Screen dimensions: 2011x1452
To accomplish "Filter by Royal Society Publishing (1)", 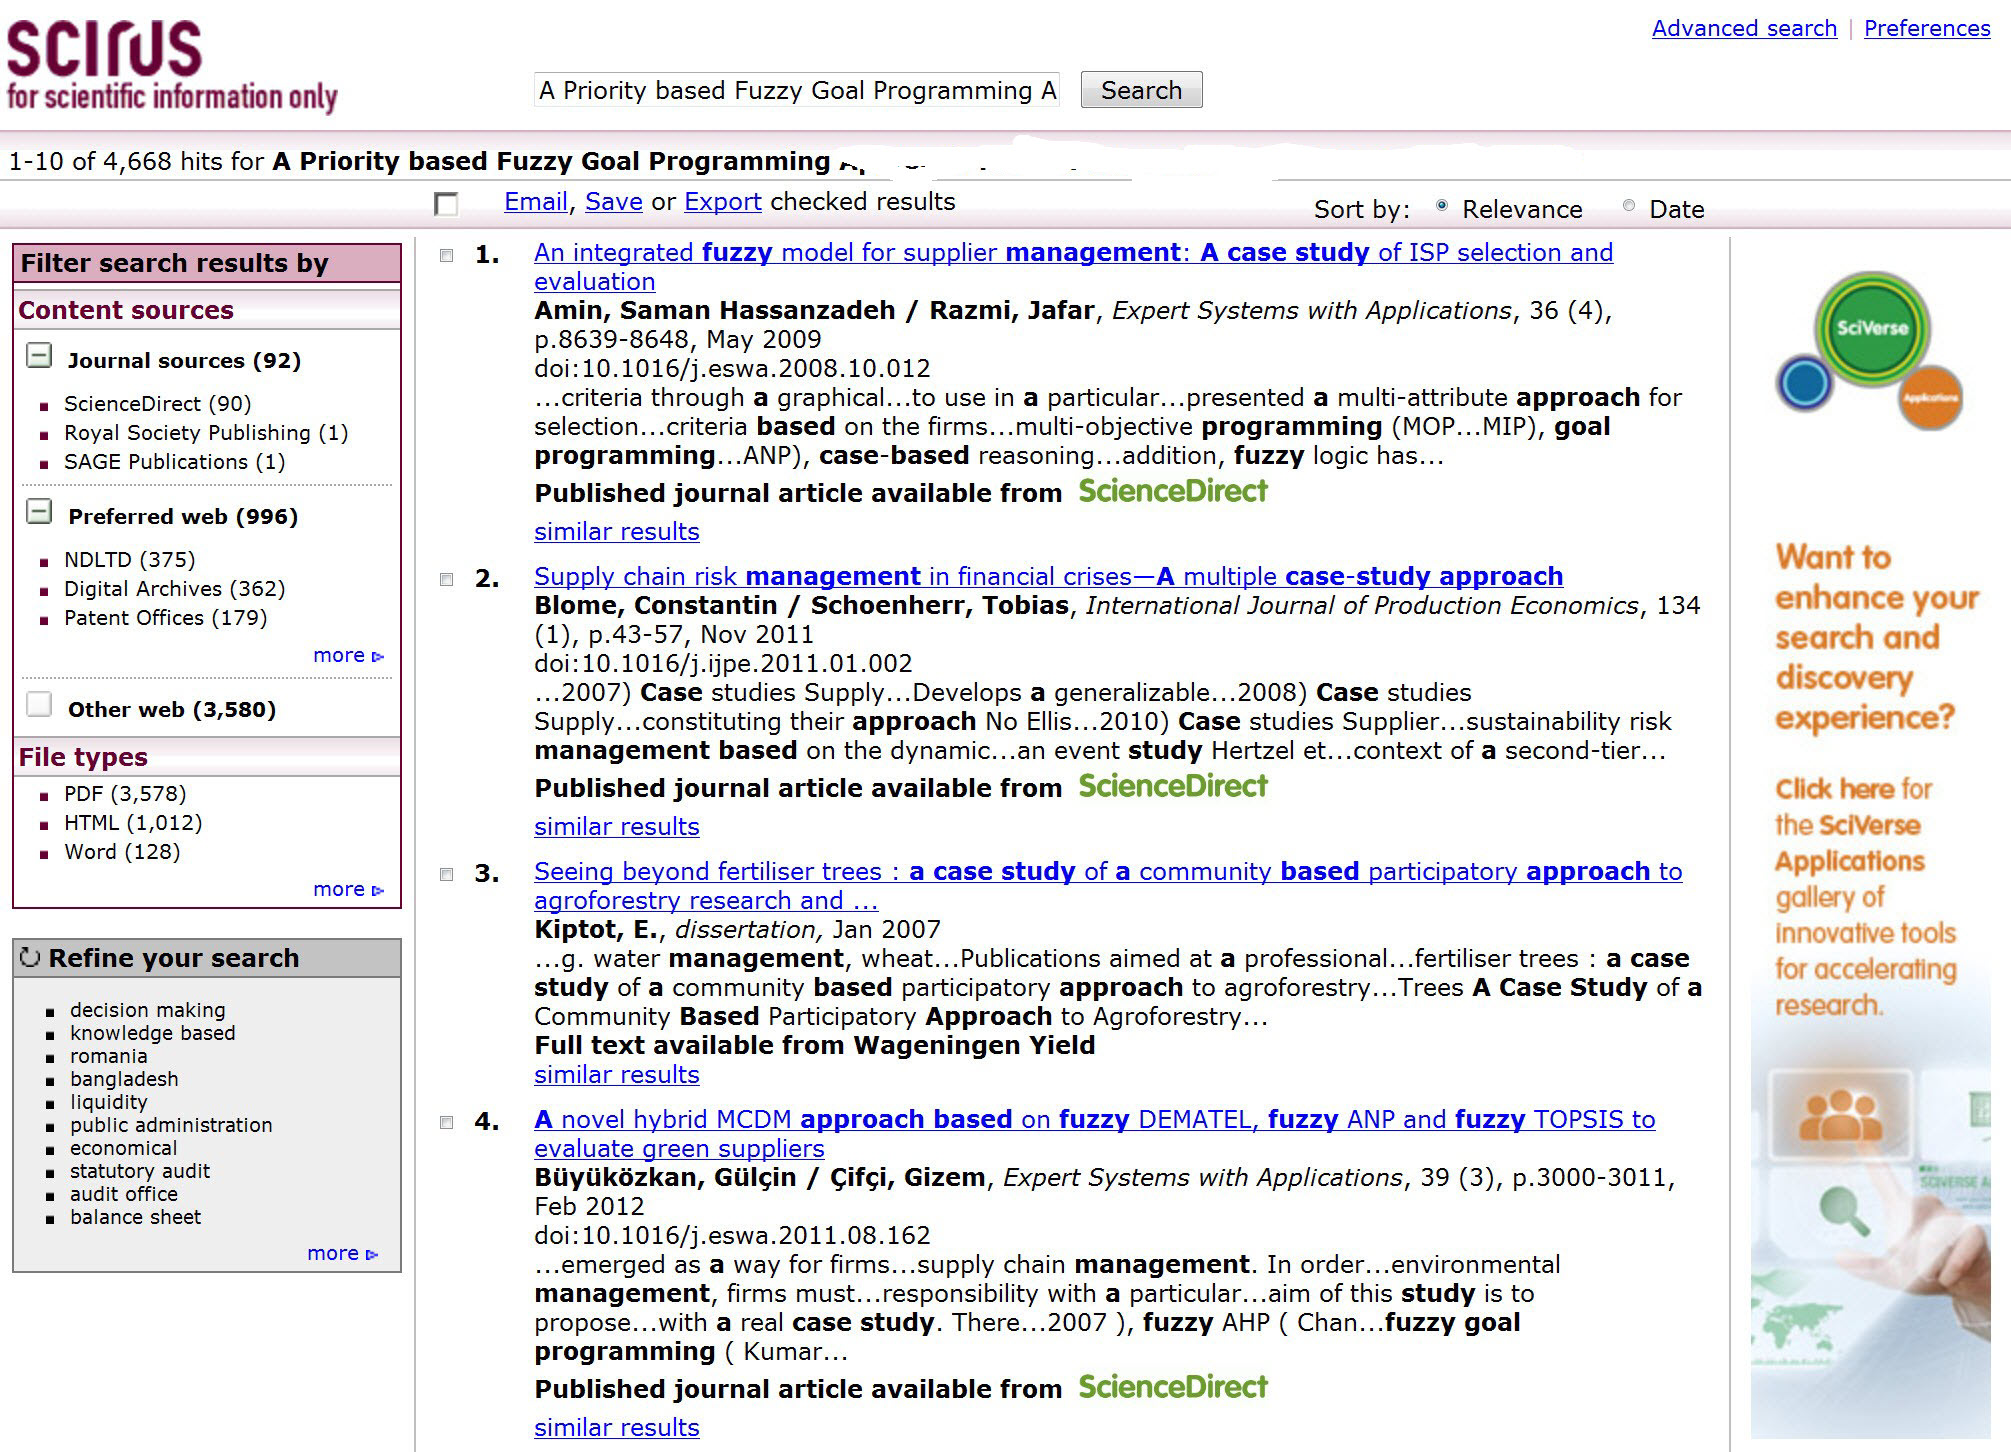I will point(206,433).
